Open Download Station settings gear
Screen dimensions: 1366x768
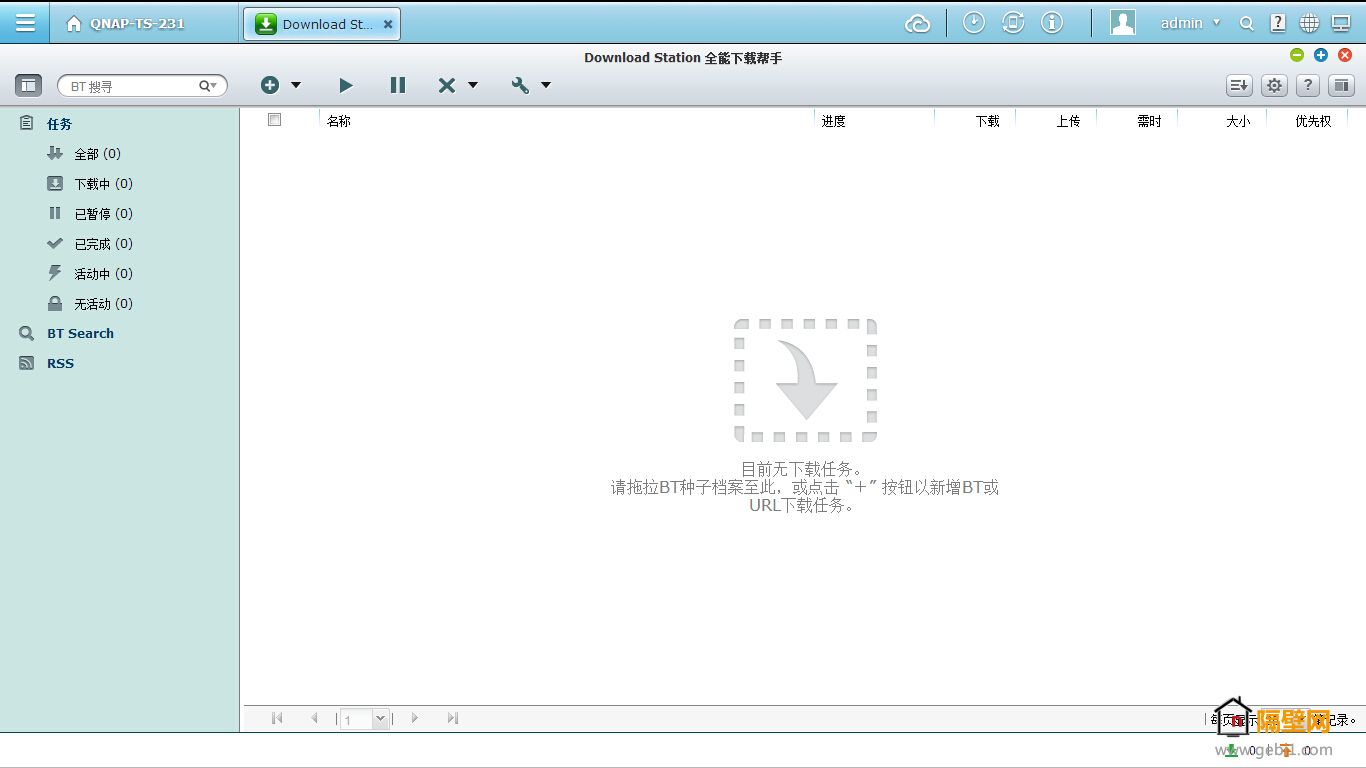[x=1274, y=86]
